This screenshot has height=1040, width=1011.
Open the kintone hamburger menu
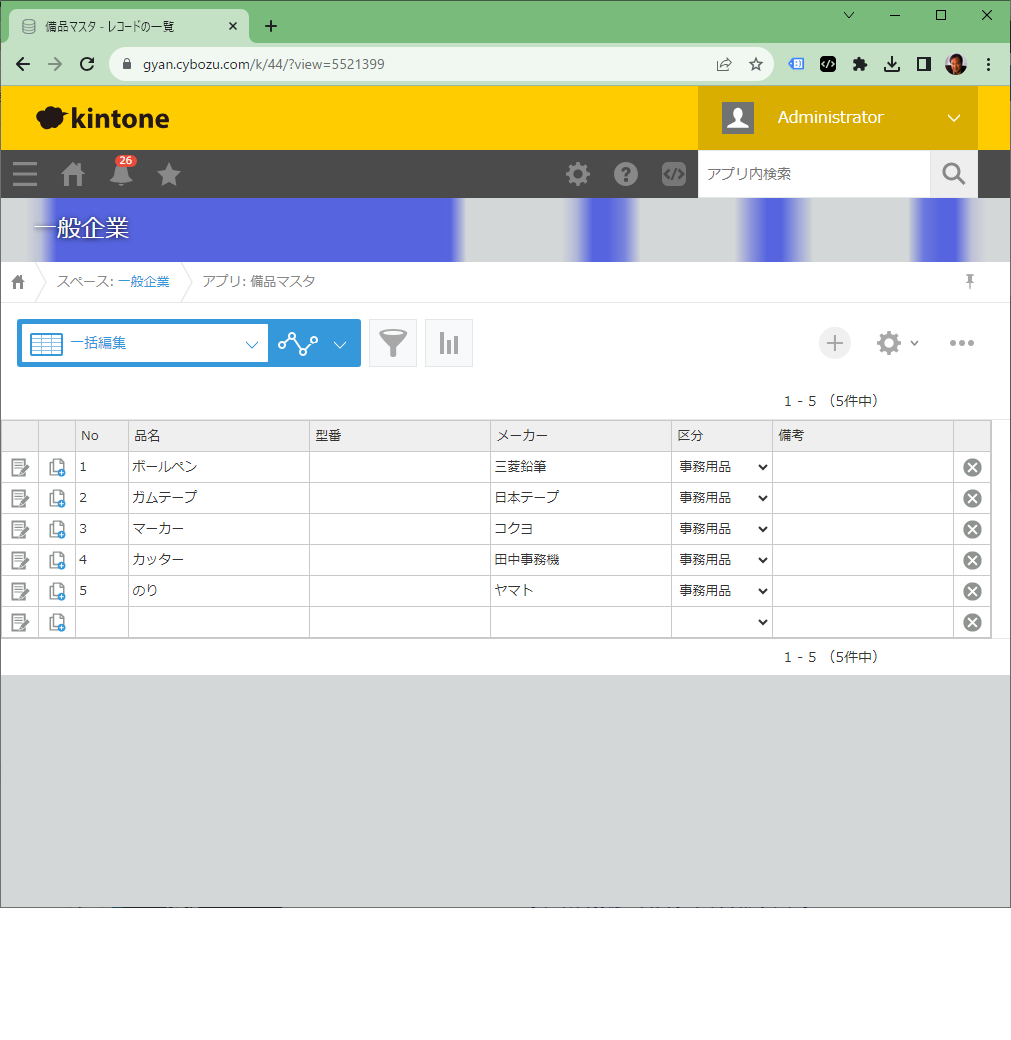tap(25, 175)
